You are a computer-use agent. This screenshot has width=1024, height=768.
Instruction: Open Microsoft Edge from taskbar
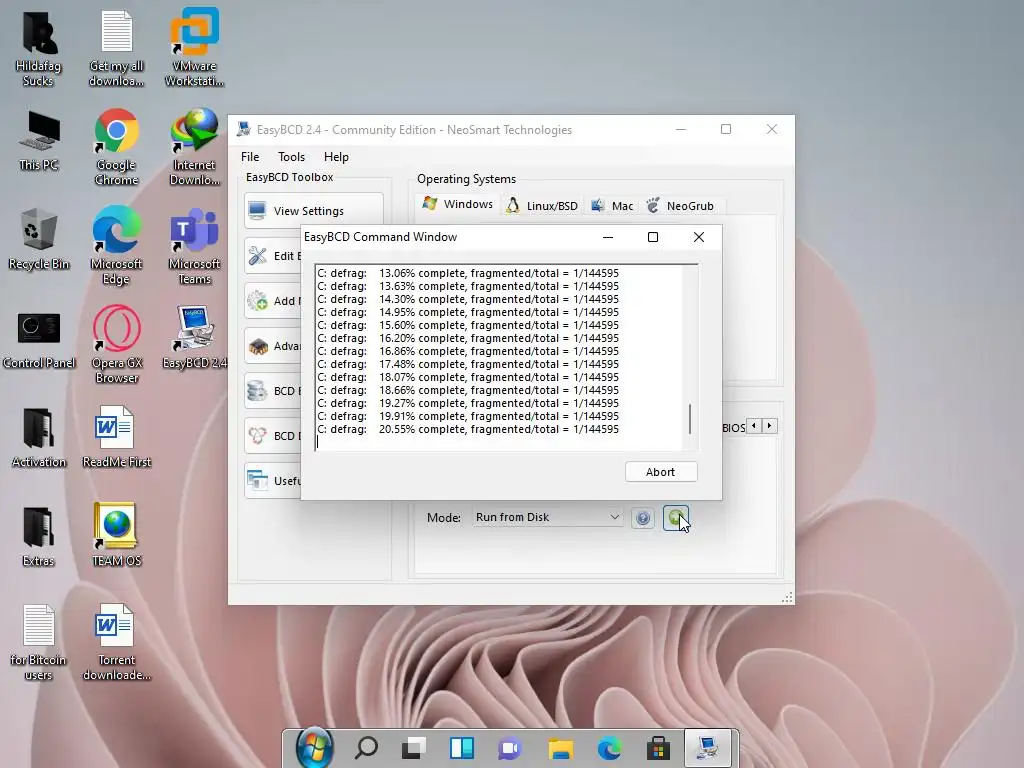[609, 748]
